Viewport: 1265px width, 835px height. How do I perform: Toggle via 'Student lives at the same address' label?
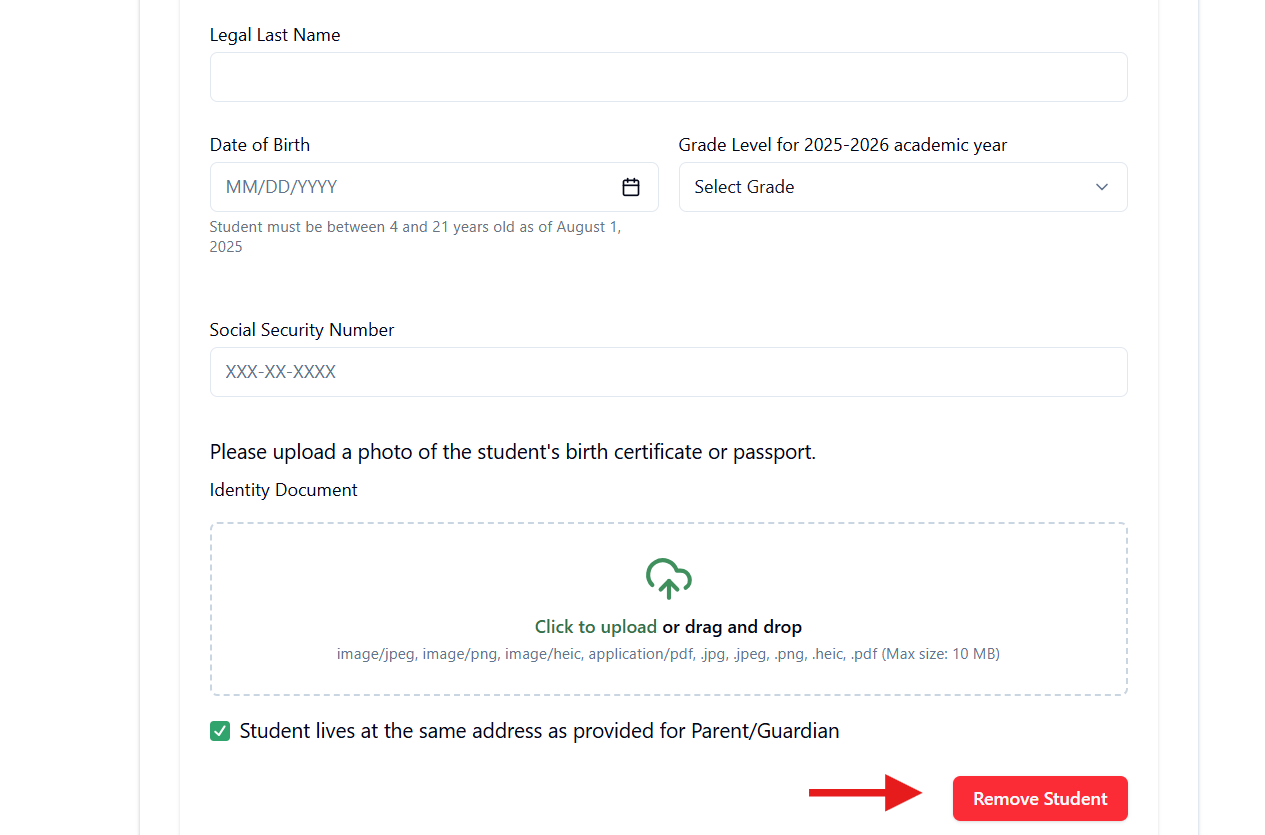(x=539, y=731)
